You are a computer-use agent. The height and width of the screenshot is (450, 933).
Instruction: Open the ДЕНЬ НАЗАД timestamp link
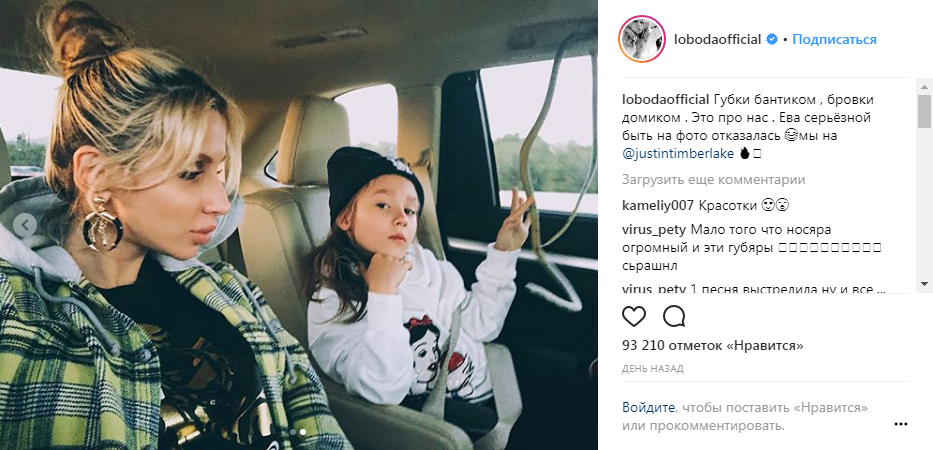click(653, 369)
